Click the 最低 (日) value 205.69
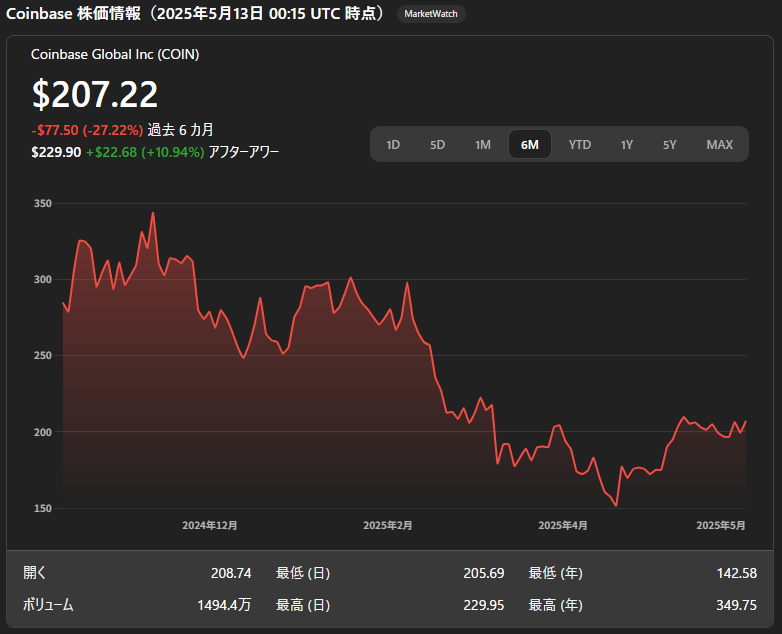The width and height of the screenshot is (782, 634). point(484,573)
